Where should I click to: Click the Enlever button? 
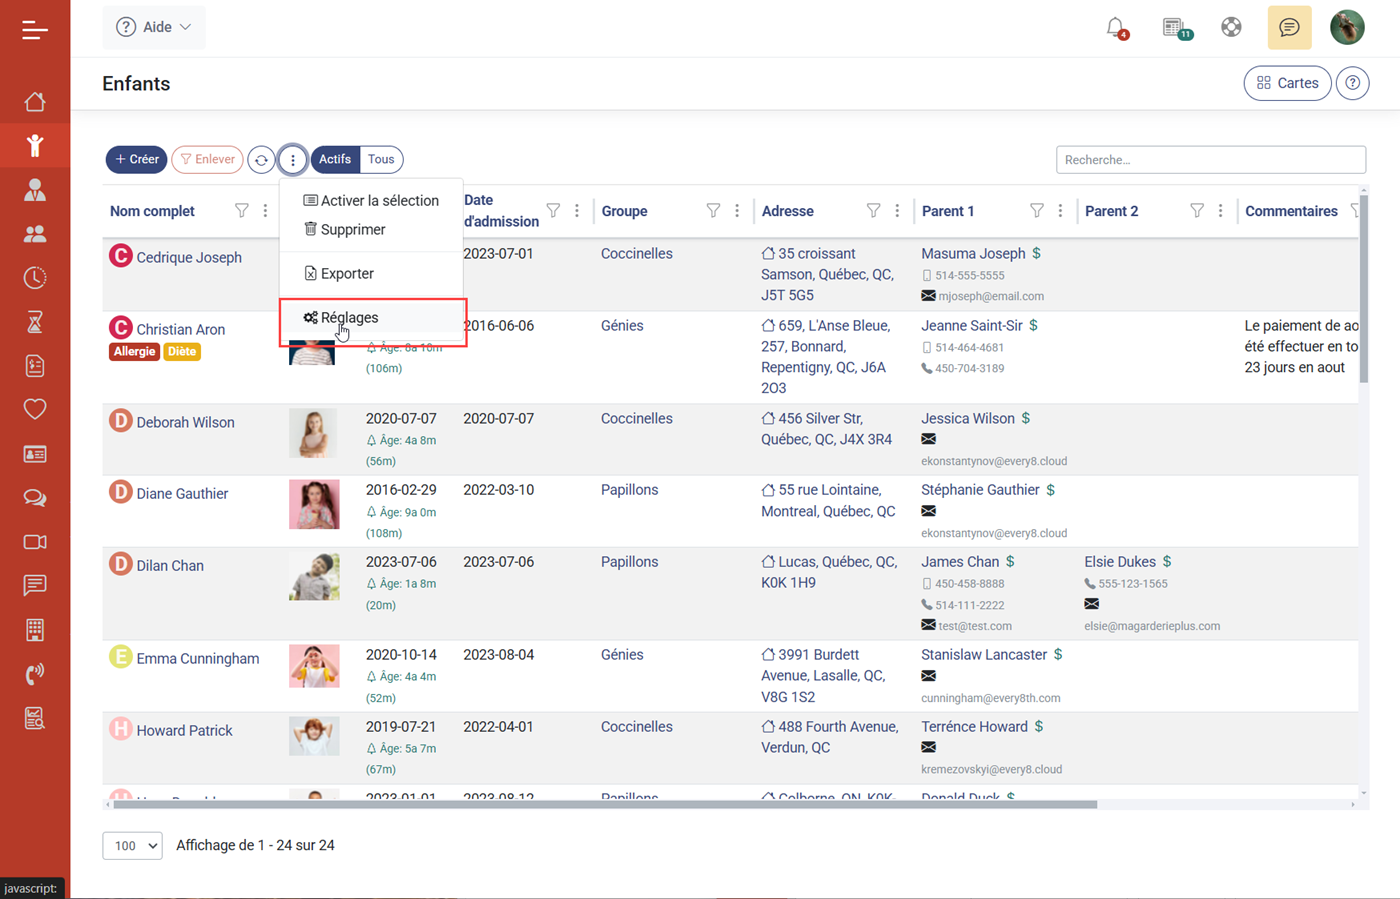pos(207,159)
